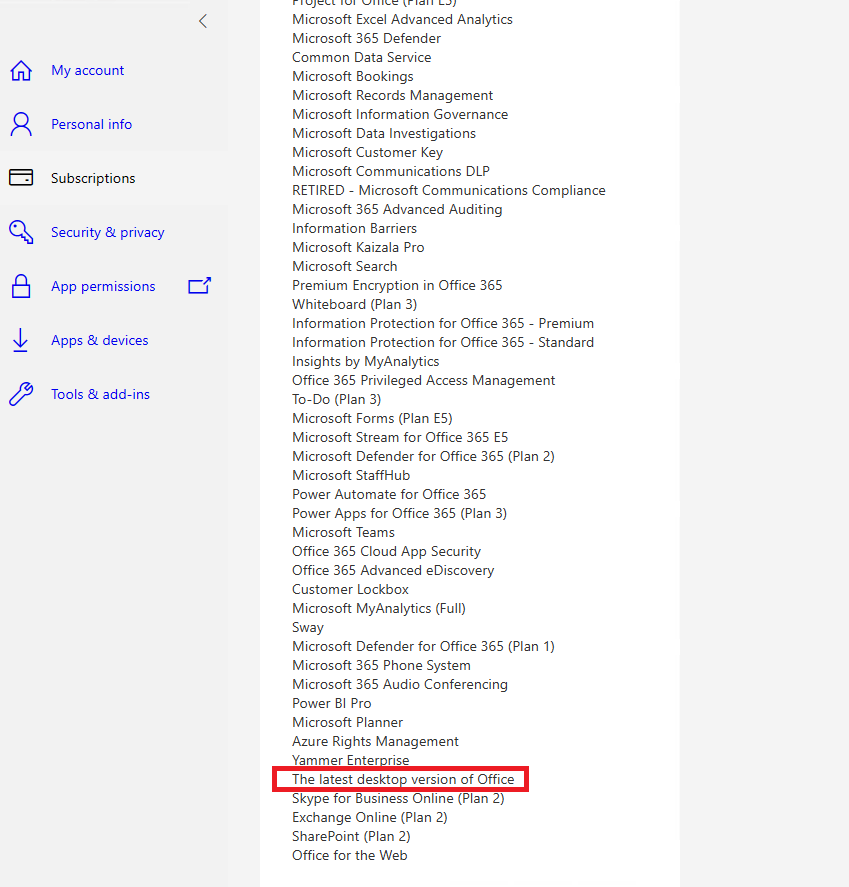Select 'Skype for Business Online (Plan 2)'
The height and width of the screenshot is (887, 849).
(x=398, y=799)
